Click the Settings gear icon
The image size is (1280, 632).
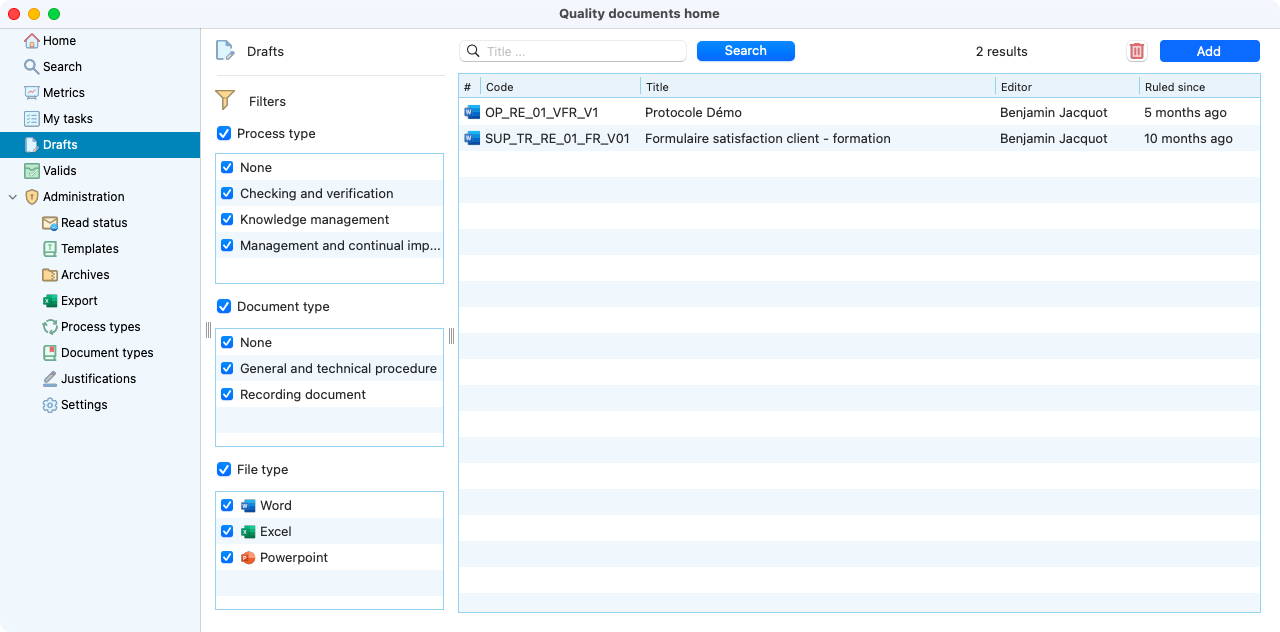(x=50, y=405)
